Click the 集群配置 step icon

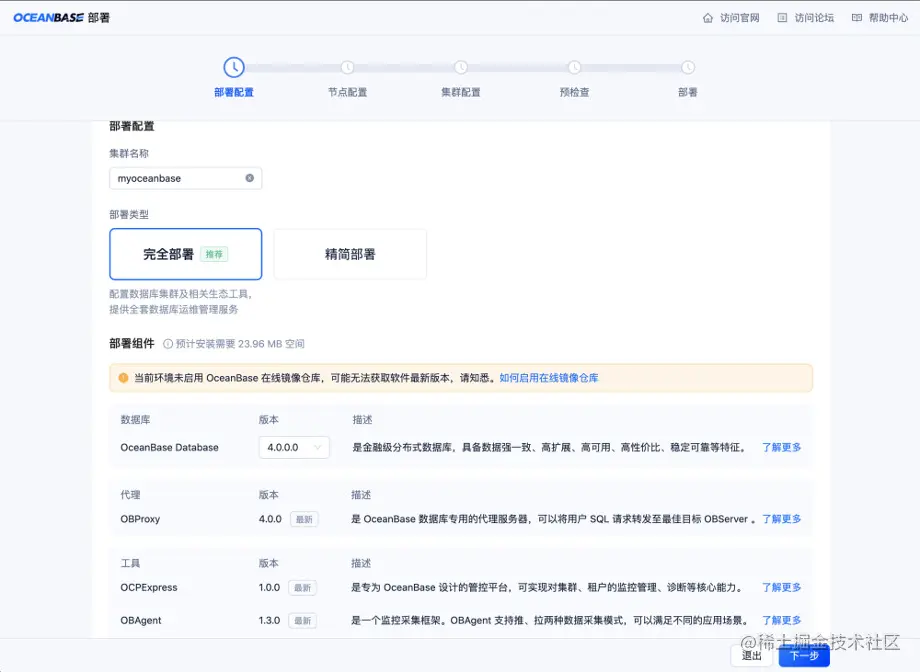(461, 67)
